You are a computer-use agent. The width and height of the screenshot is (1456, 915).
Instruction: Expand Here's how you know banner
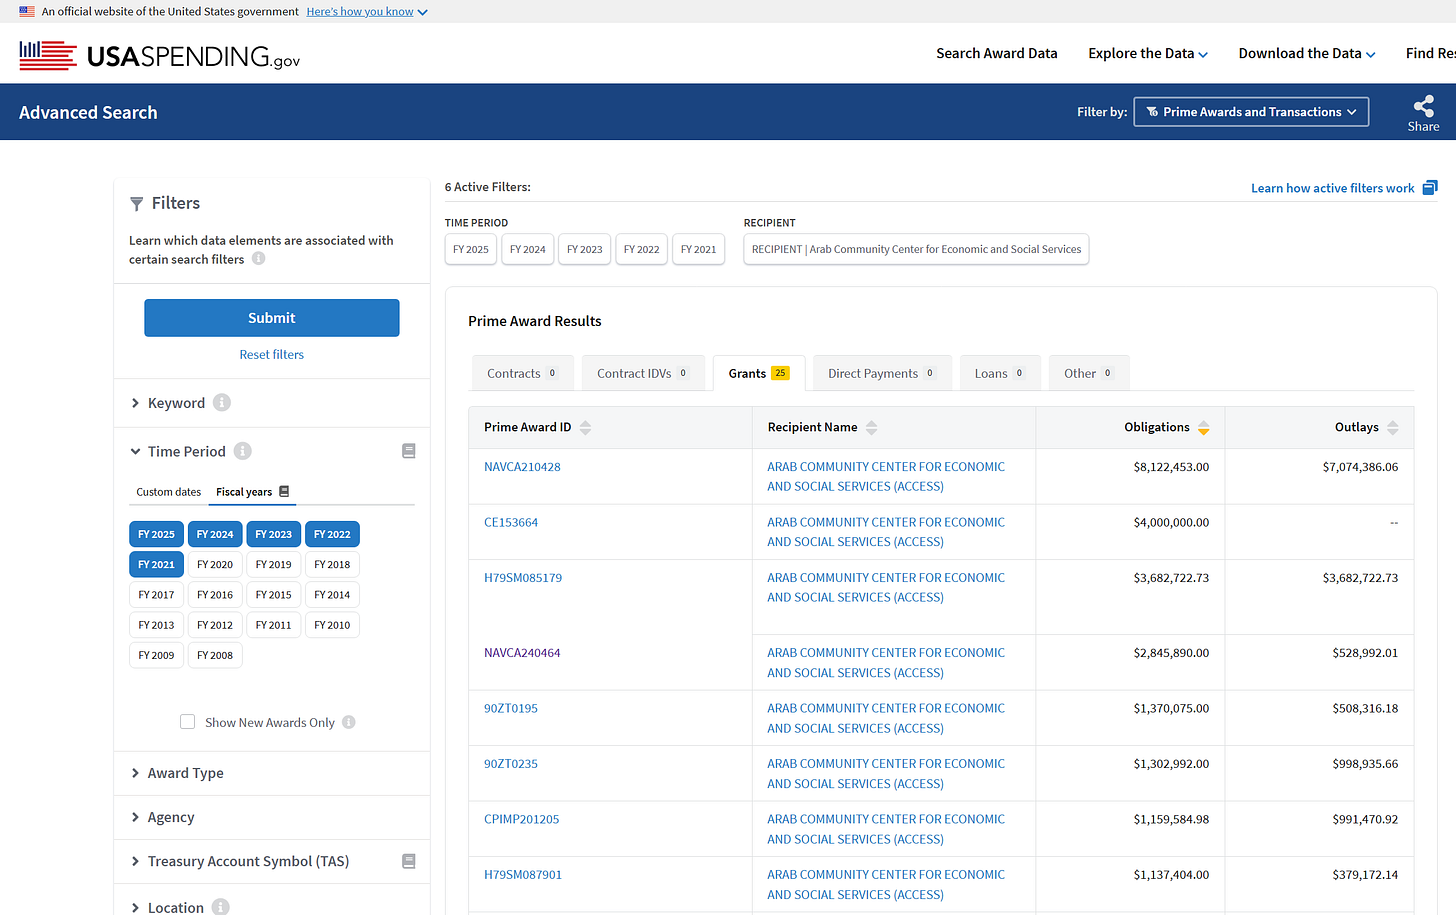367,11
